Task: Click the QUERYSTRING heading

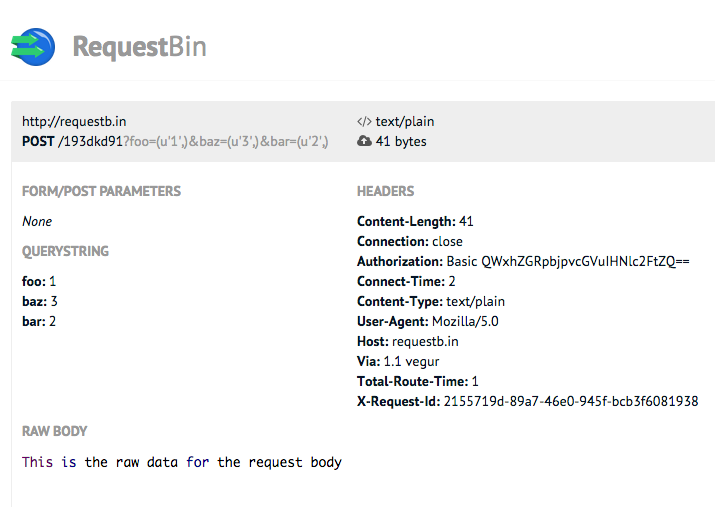Action: coord(65,251)
